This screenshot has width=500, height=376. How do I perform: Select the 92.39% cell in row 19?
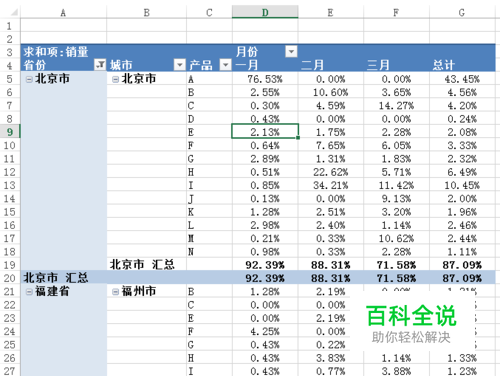tap(265, 265)
